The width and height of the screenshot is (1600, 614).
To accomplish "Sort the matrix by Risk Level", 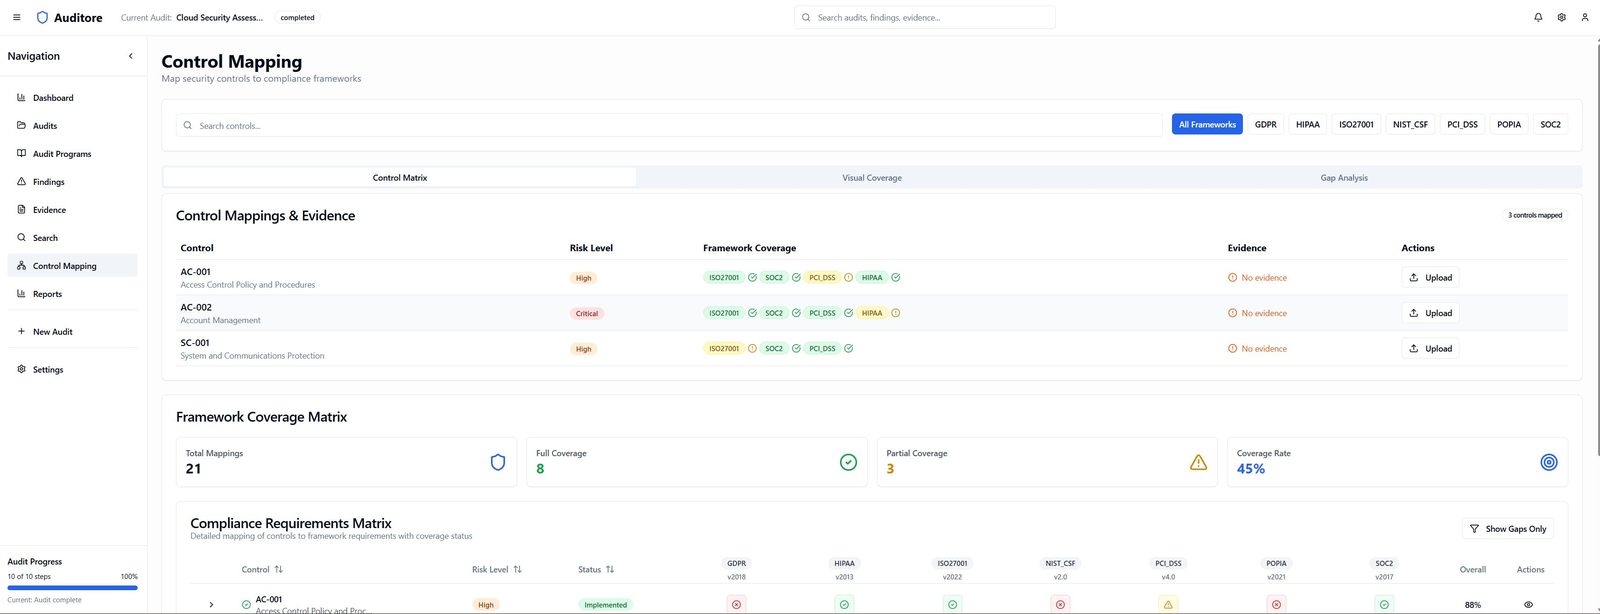I will click(x=497, y=570).
